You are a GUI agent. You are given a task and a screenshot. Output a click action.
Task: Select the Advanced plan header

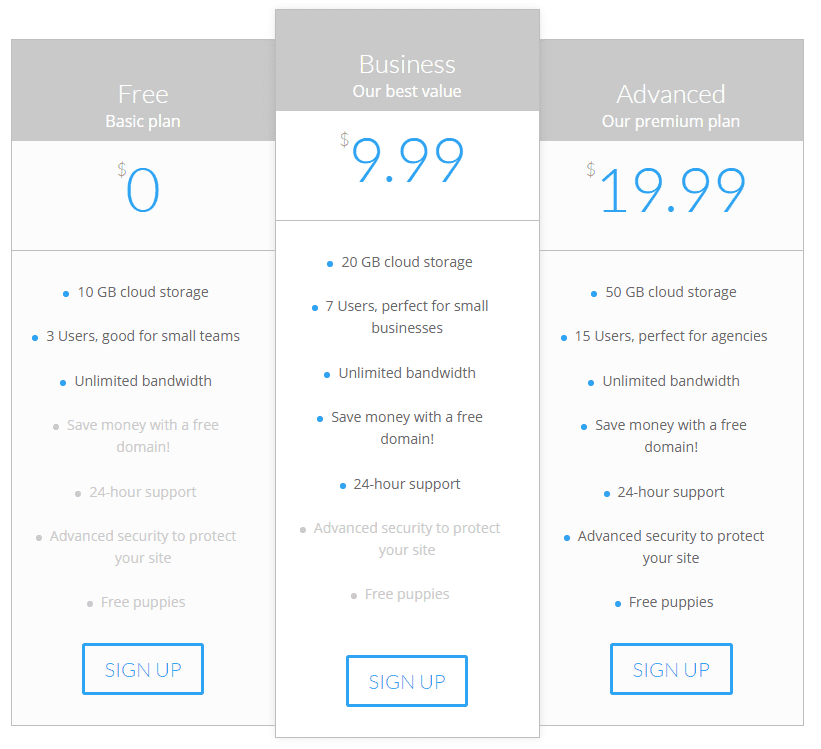coord(670,94)
